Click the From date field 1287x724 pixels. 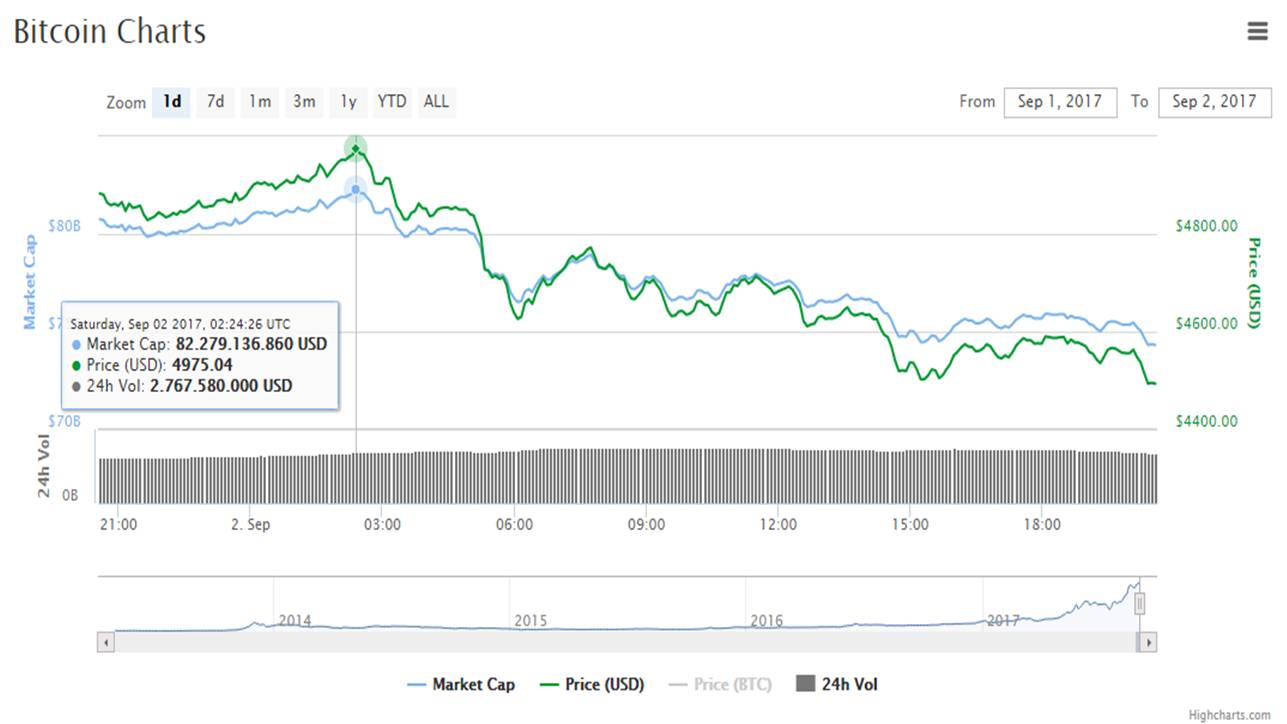pyautogui.click(x=1060, y=102)
